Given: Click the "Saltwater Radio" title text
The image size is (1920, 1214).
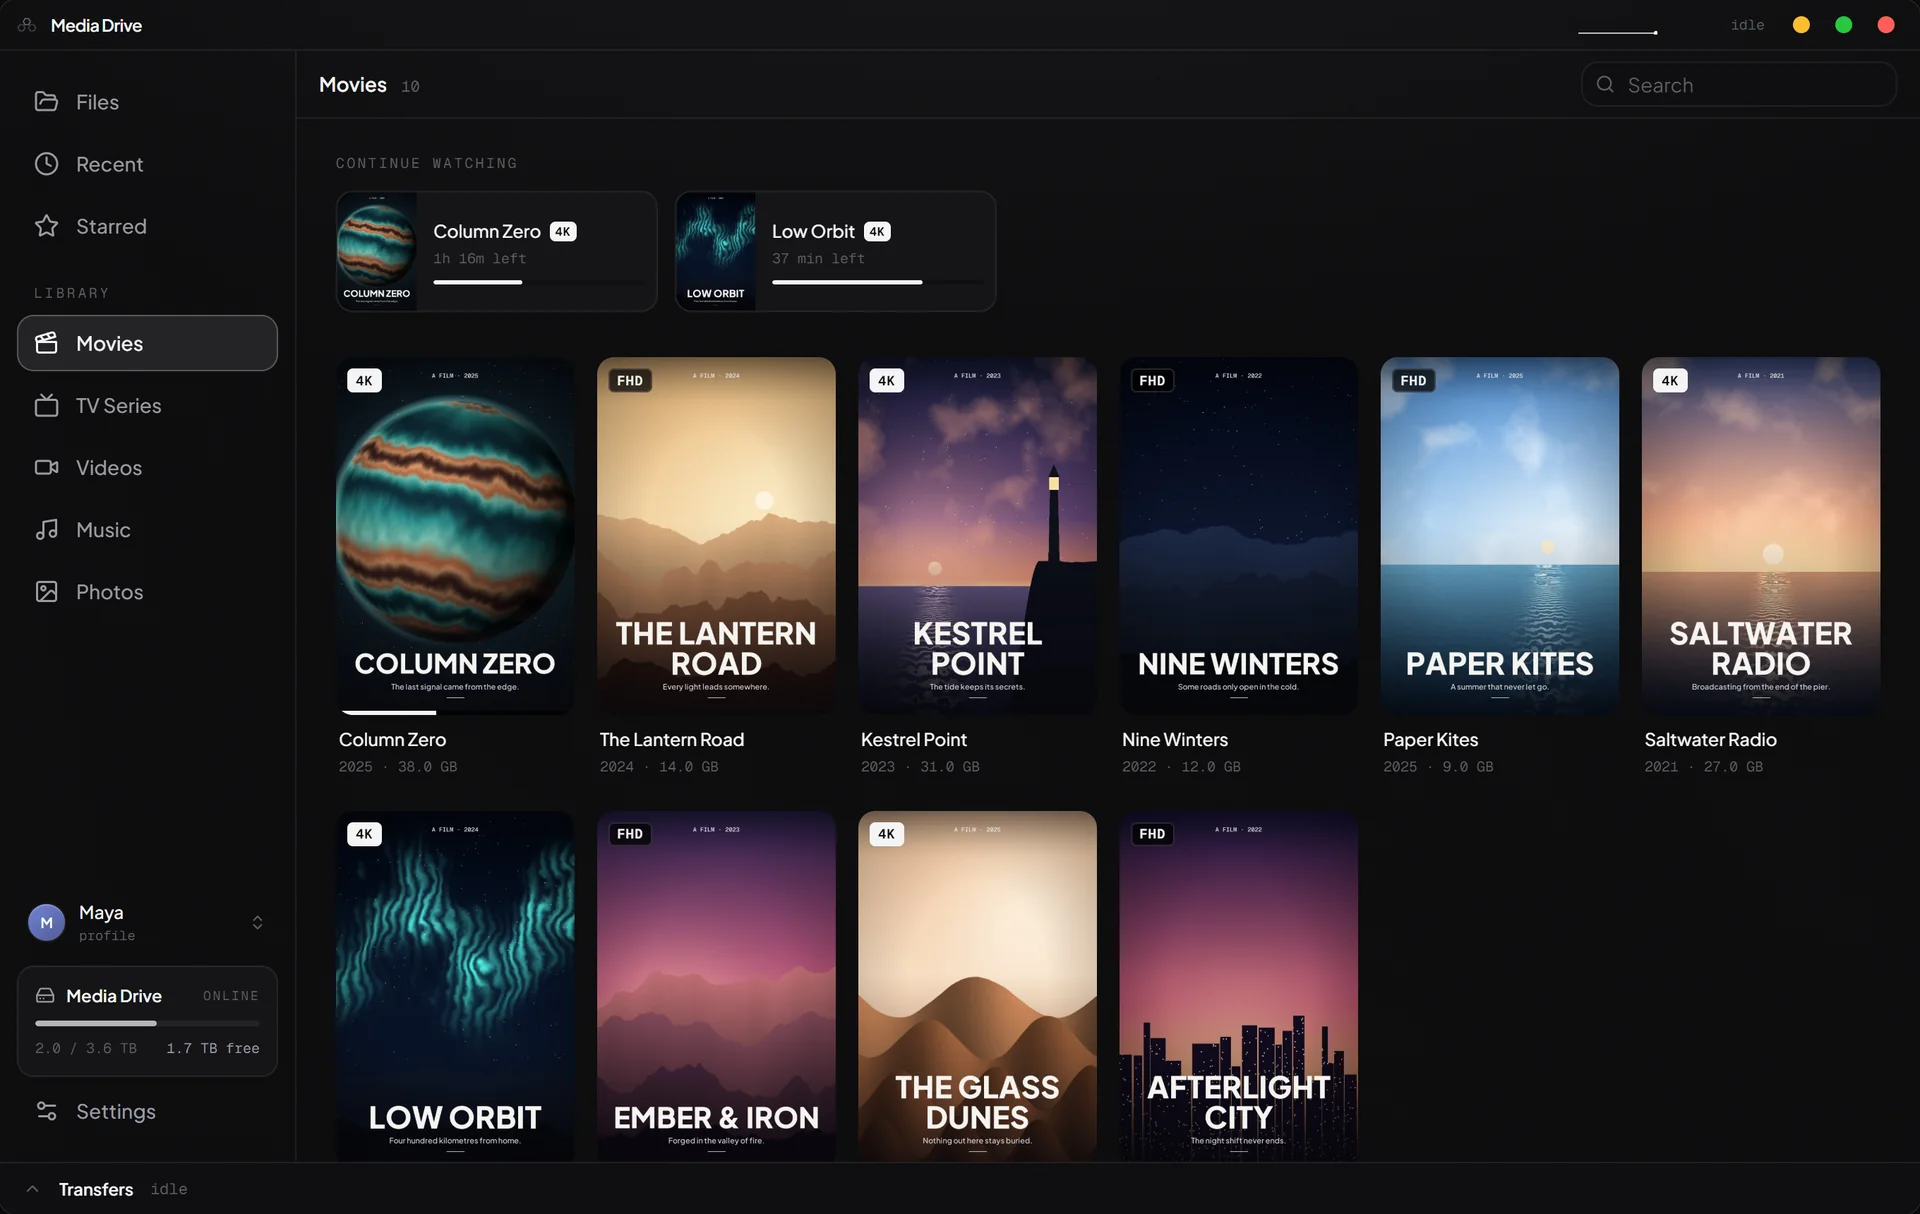Looking at the screenshot, I should [1710, 739].
